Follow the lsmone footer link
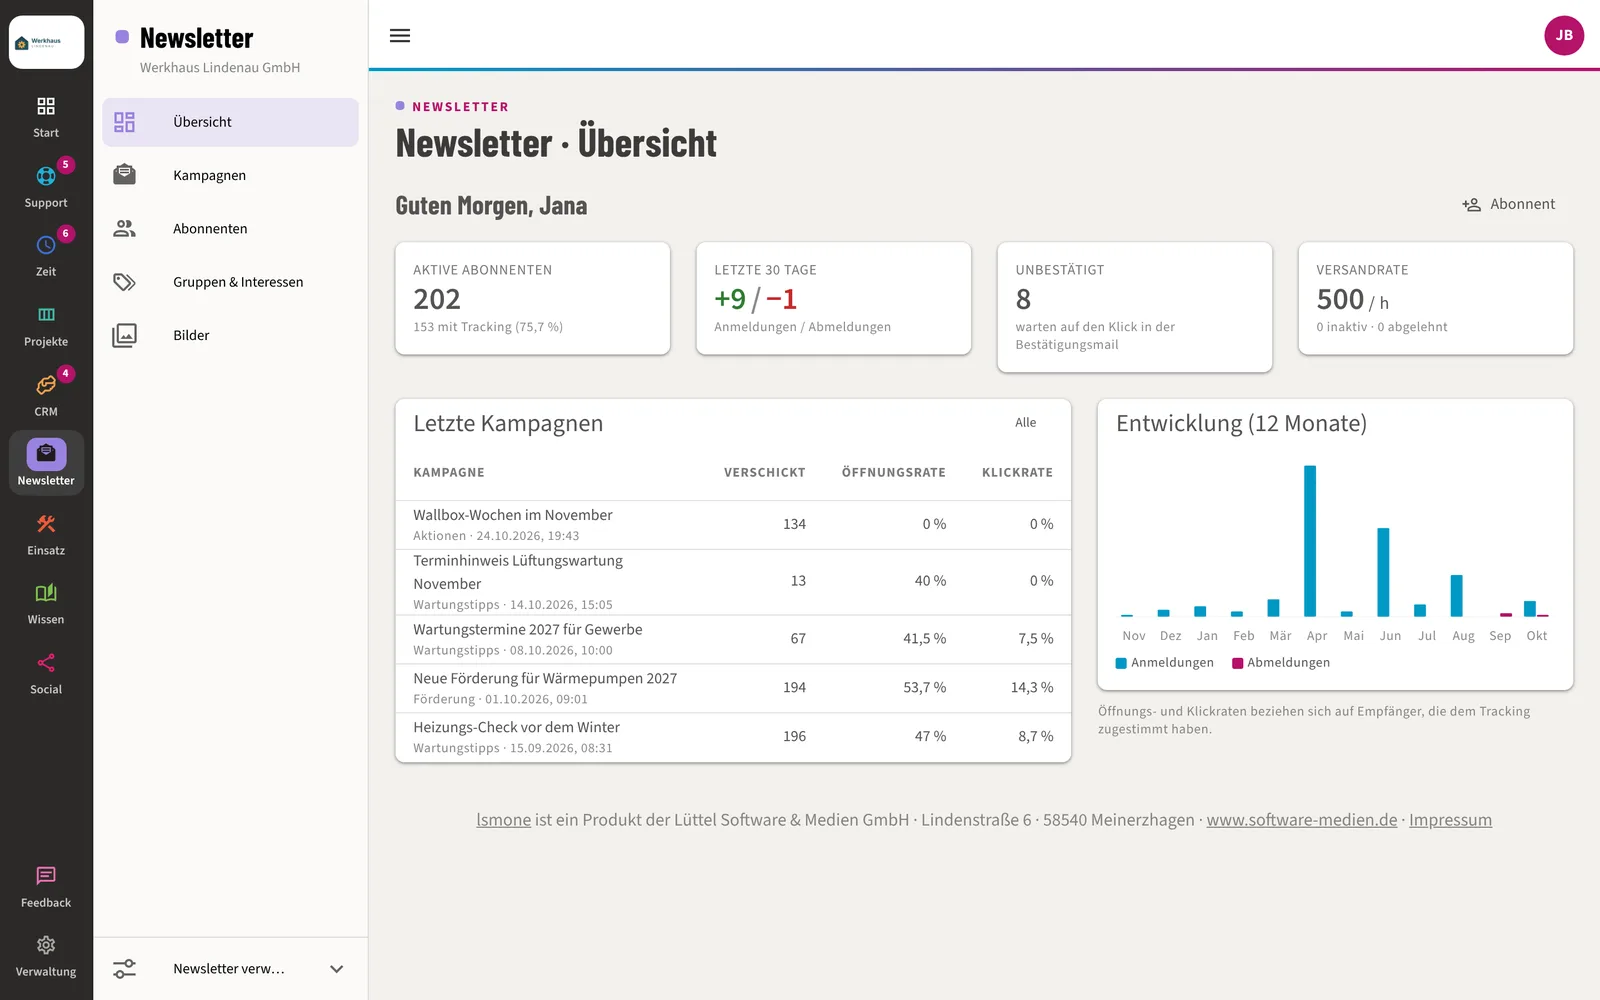1600x1000 pixels. point(503,820)
